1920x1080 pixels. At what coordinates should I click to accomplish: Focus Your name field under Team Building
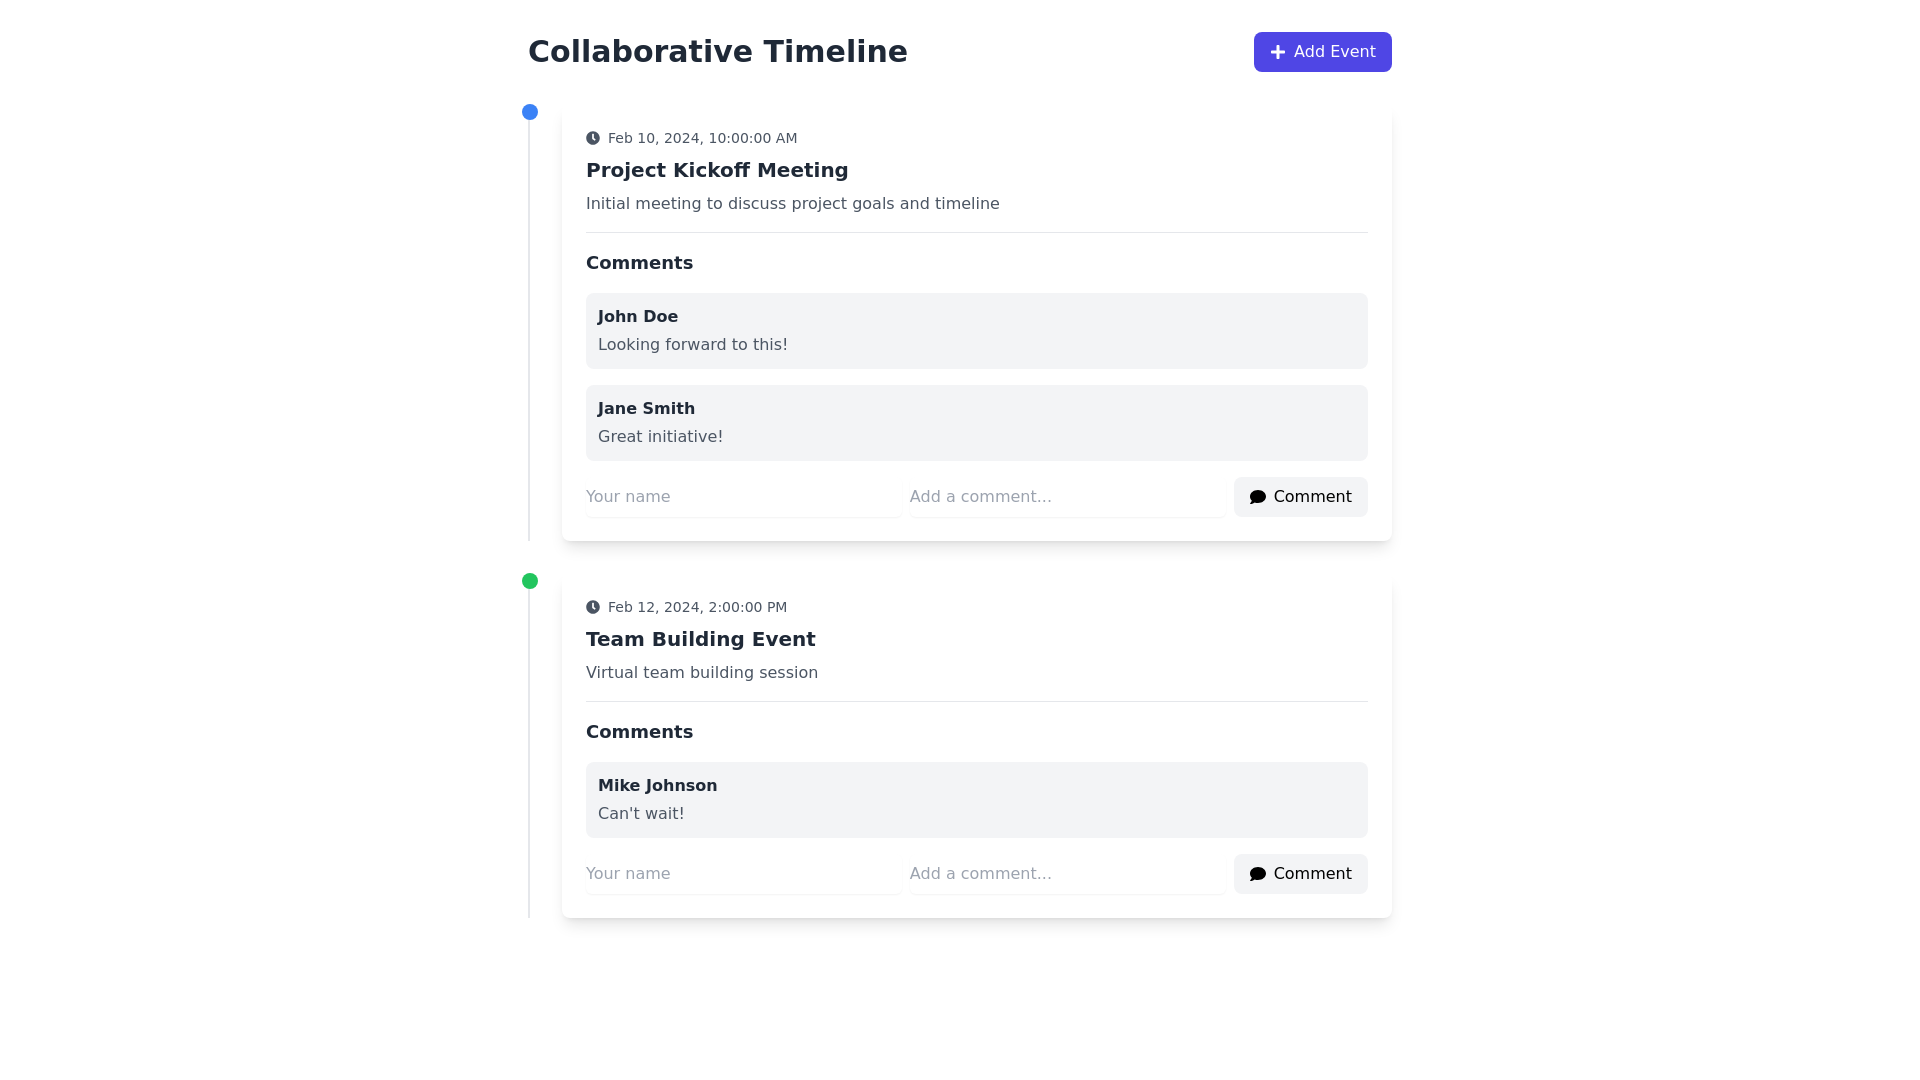[743, 874]
